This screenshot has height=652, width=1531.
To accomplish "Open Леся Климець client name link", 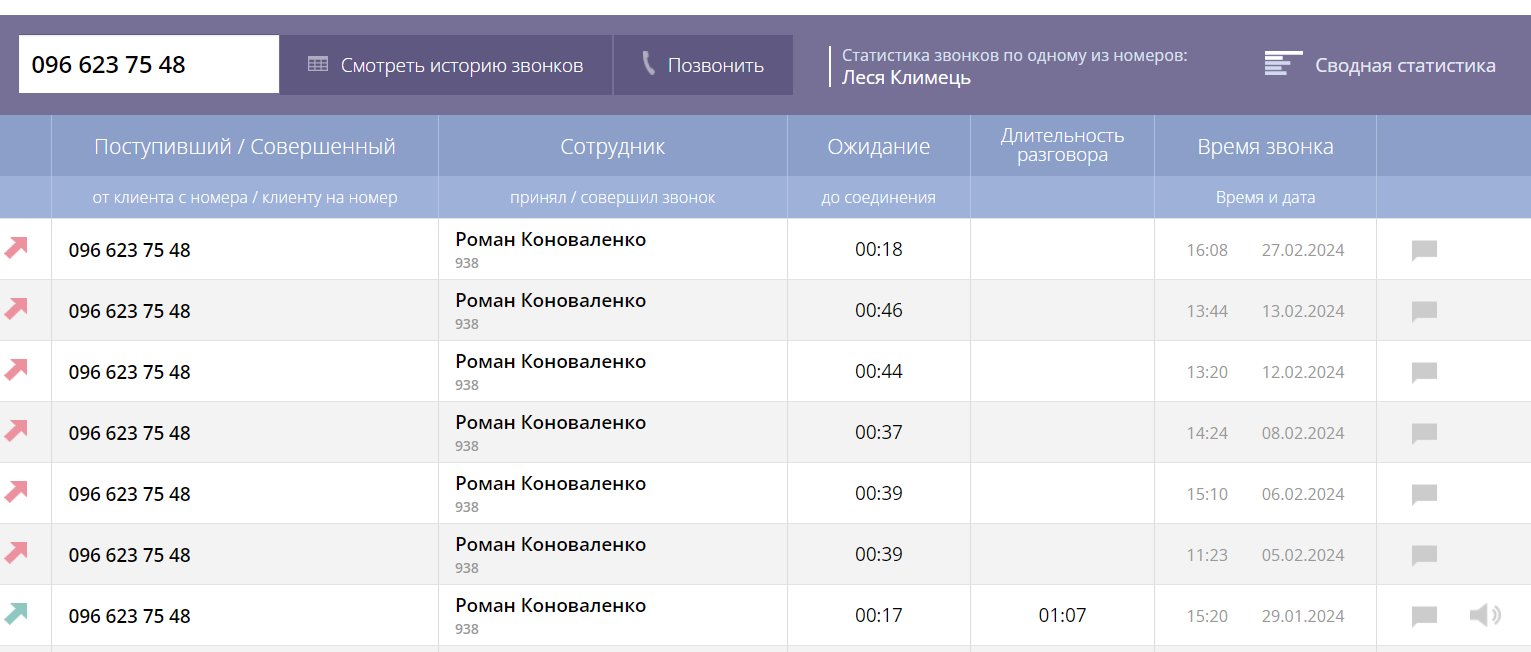I will pyautogui.click(x=906, y=77).
